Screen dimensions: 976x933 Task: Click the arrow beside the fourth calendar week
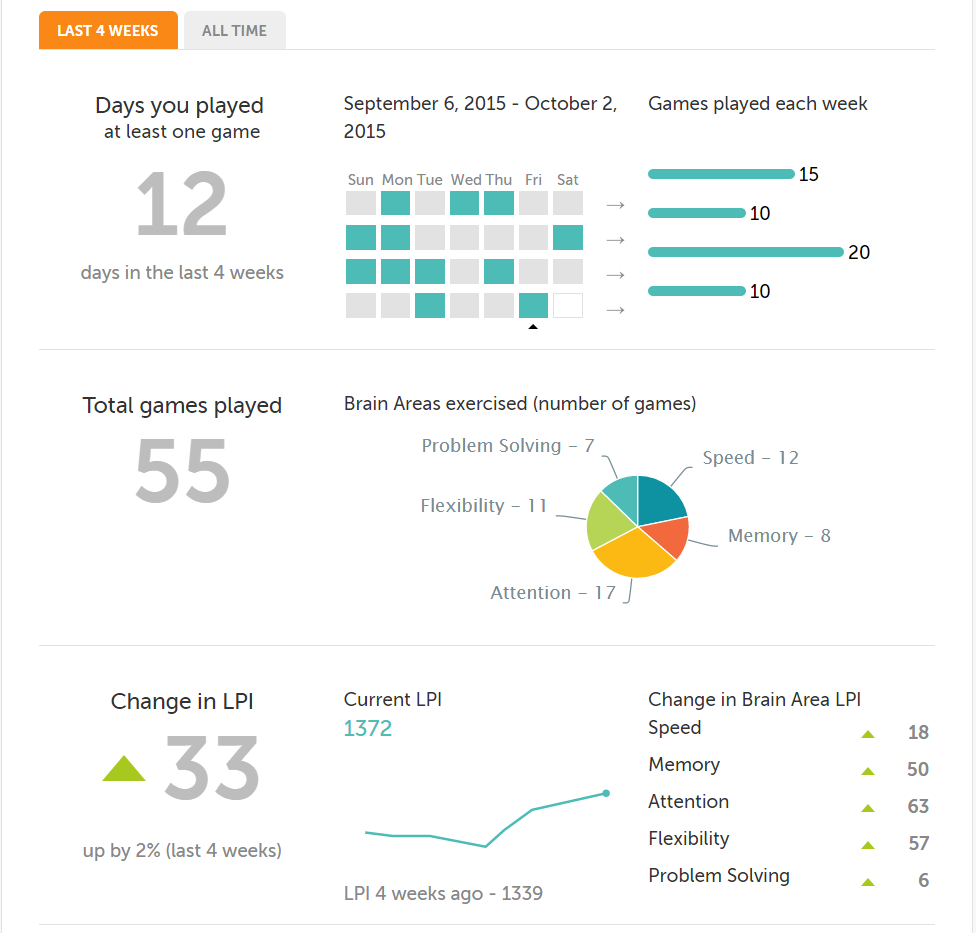pos(616,309)
